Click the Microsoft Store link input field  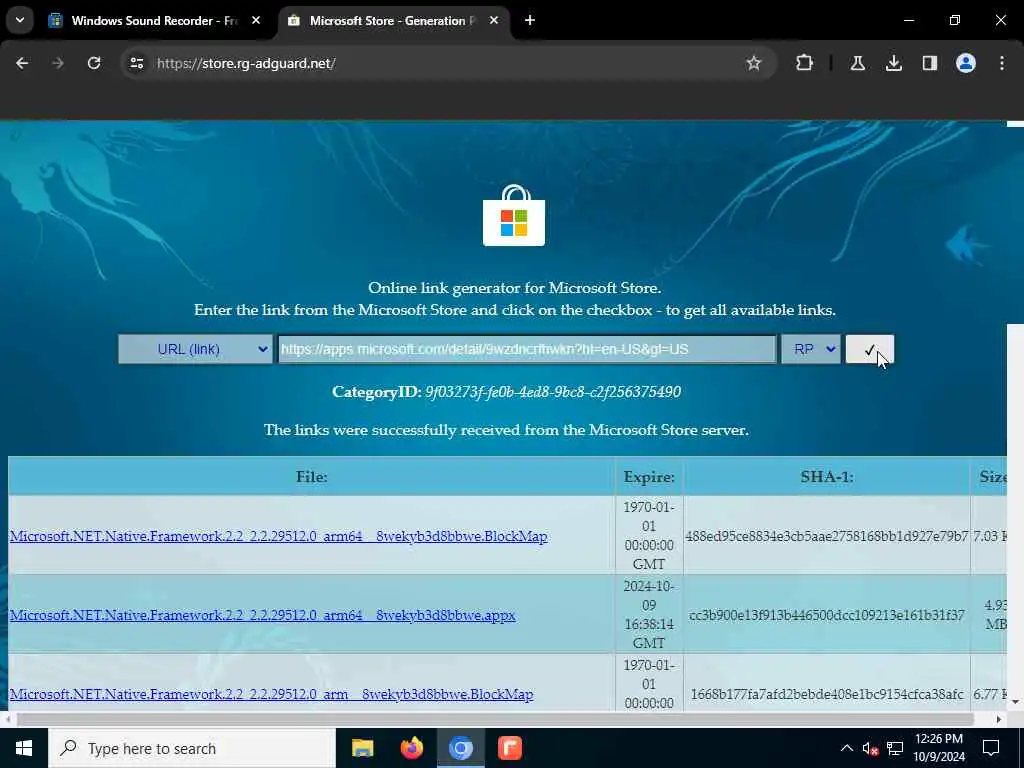pyautogui.click(x=527, y=349)
